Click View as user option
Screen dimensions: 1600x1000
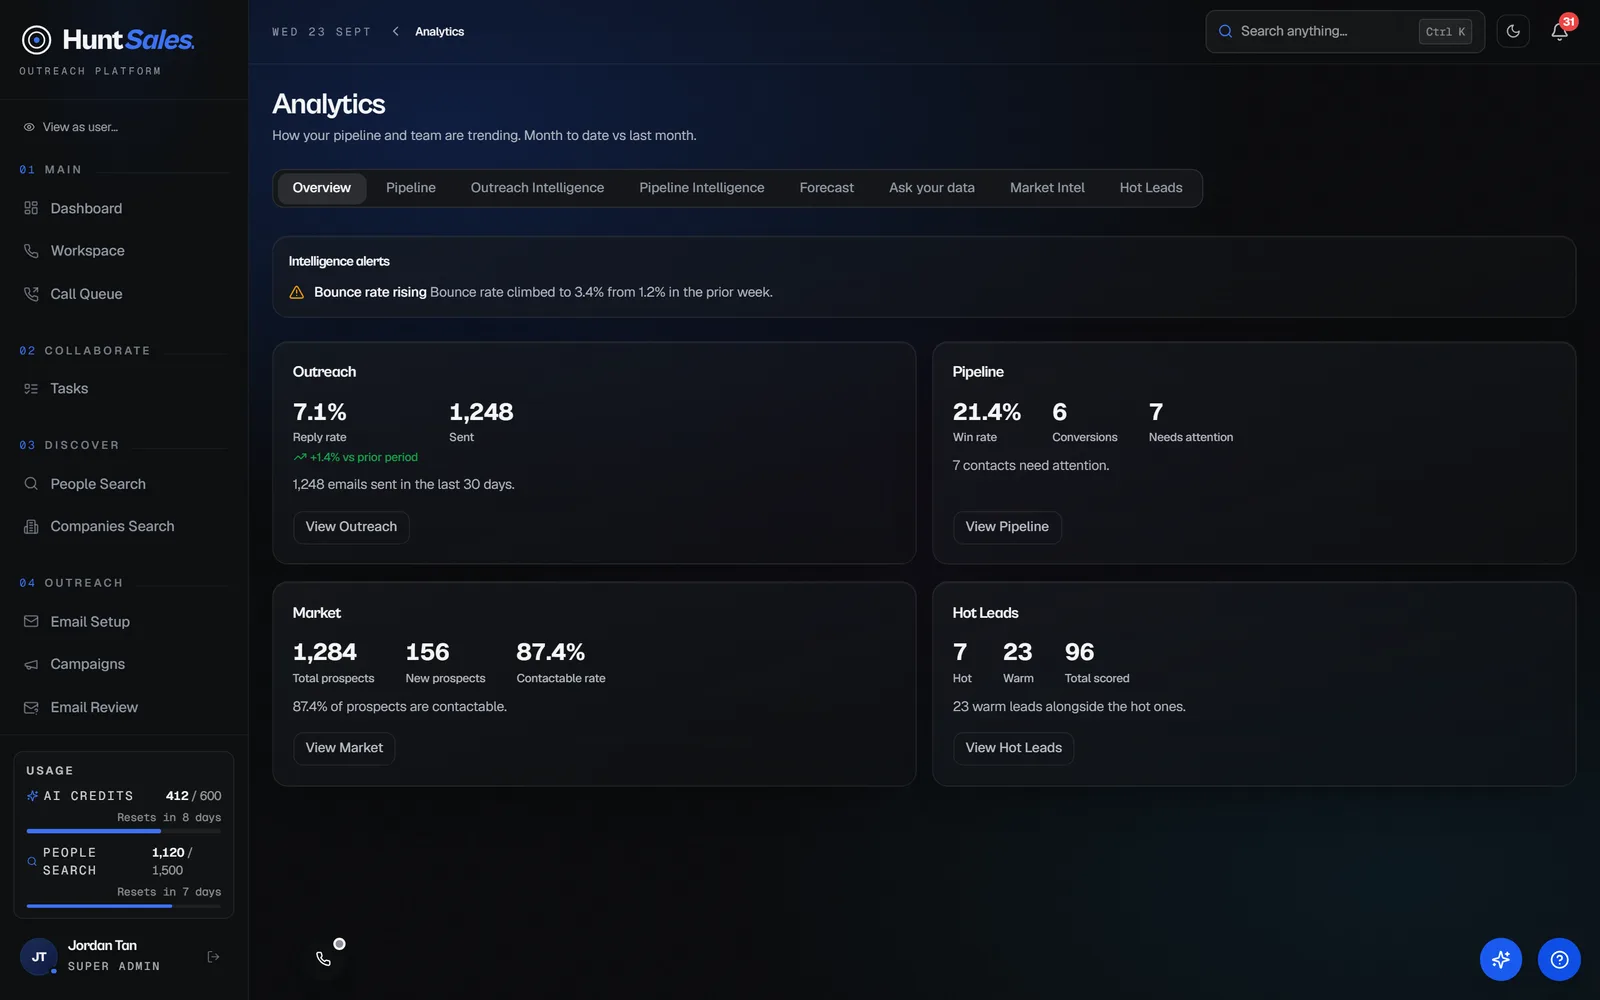pos(71,127)
